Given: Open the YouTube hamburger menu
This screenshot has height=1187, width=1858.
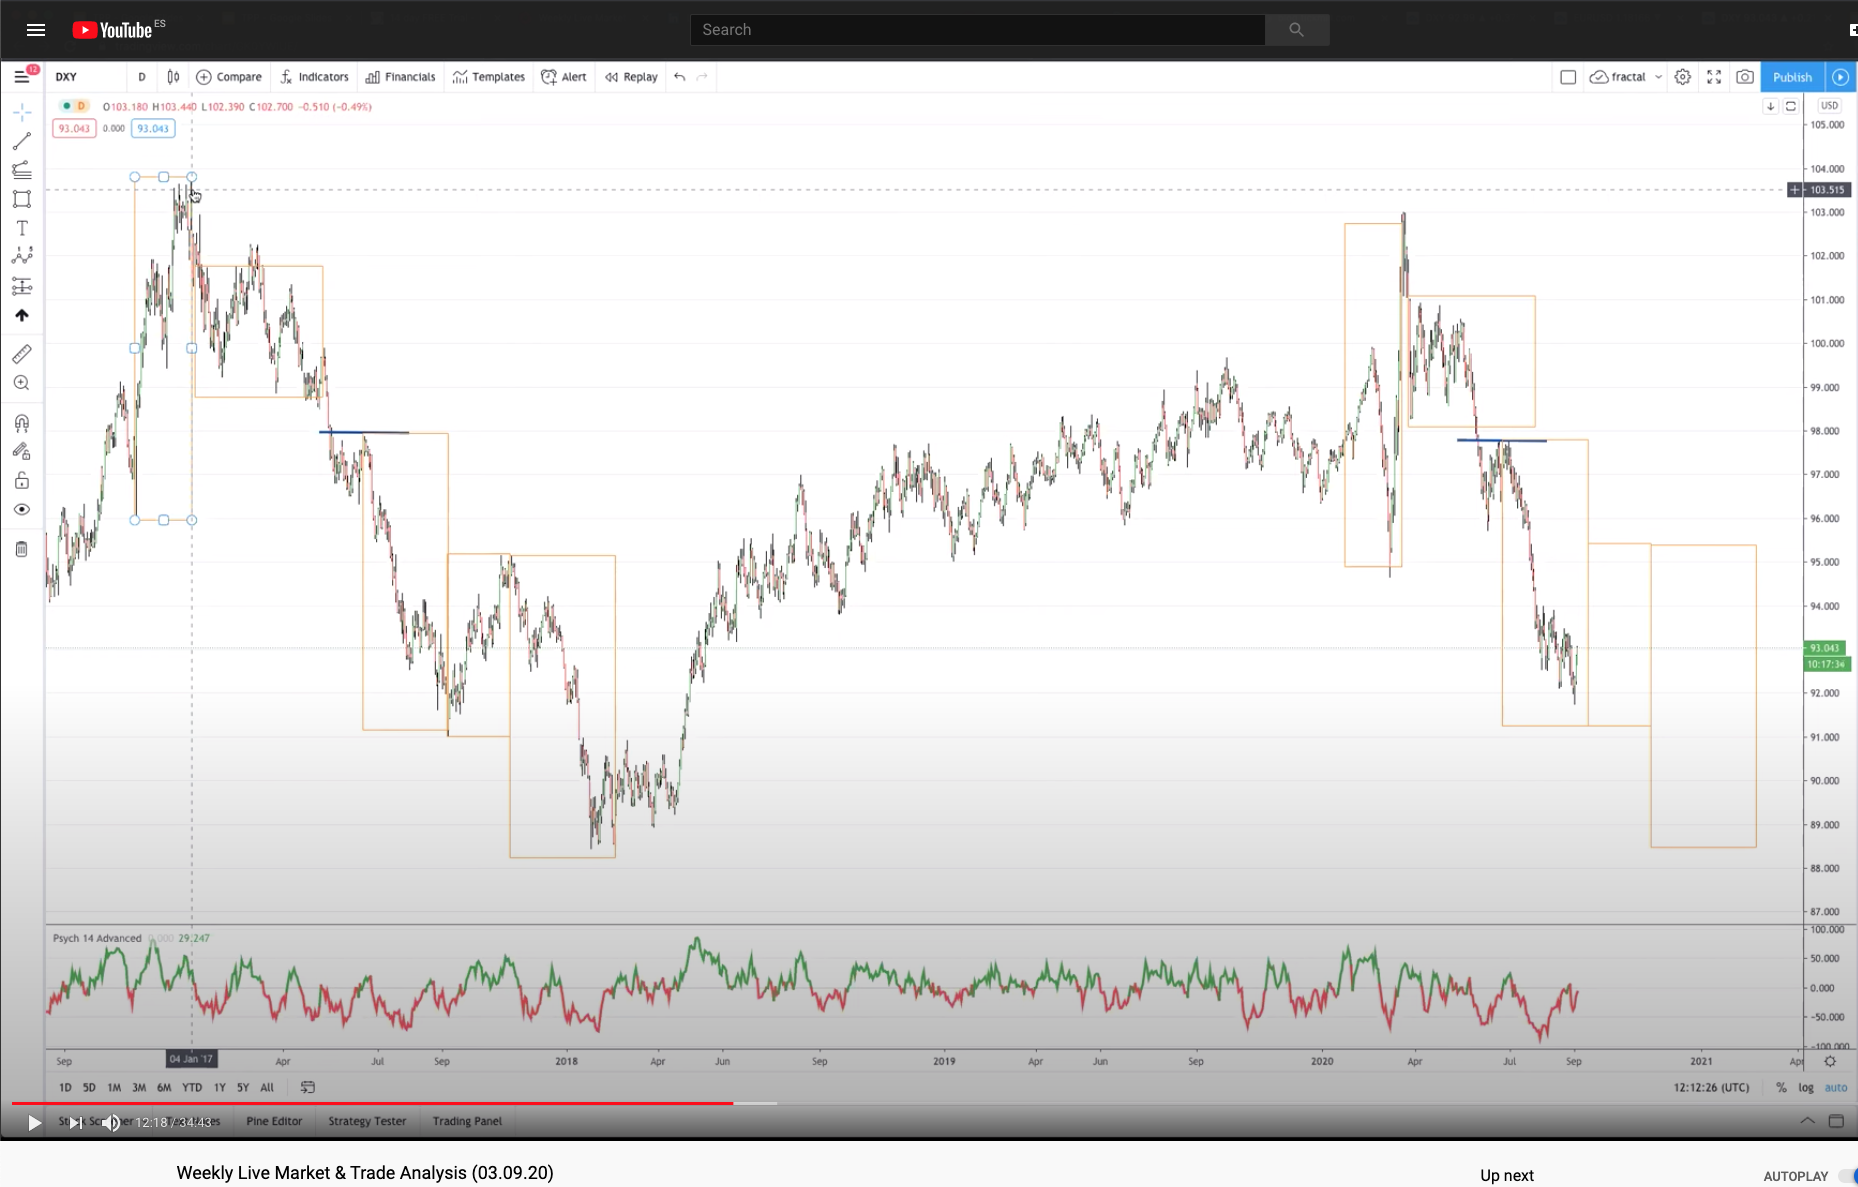Looking at the screenshot, I should point(36,30).
